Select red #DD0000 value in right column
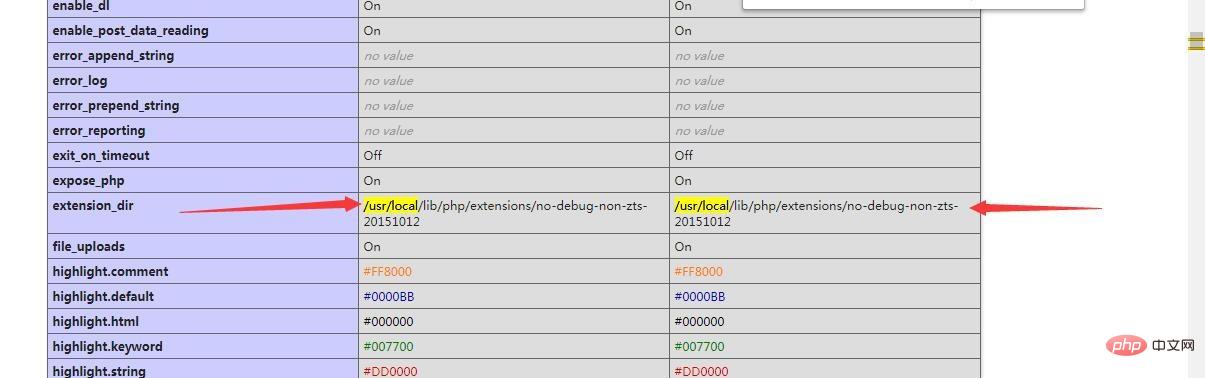1205x378 pixels. click(701, 371)
